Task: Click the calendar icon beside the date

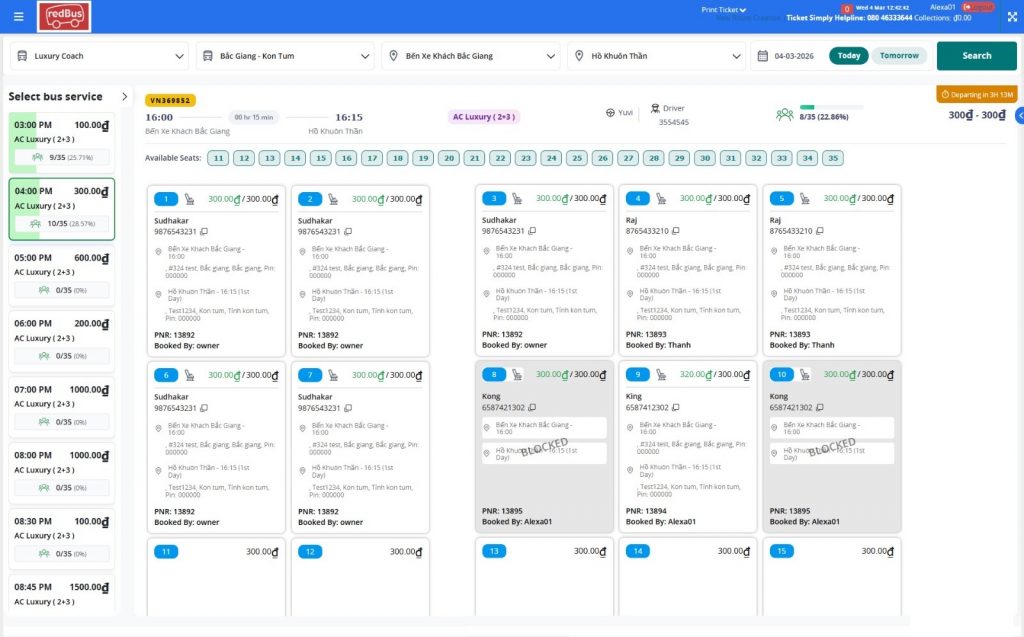Action: point(763,56)
